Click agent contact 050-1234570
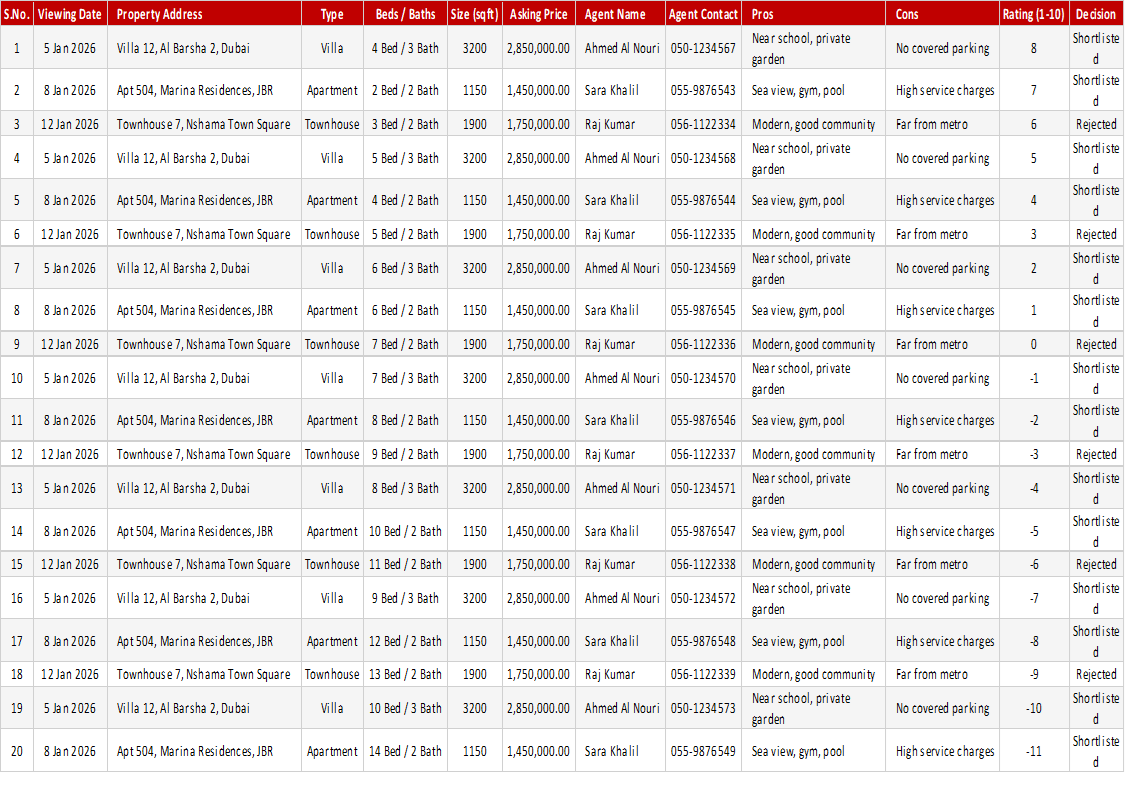The image size is (1125, 809). tap(703, 378)
